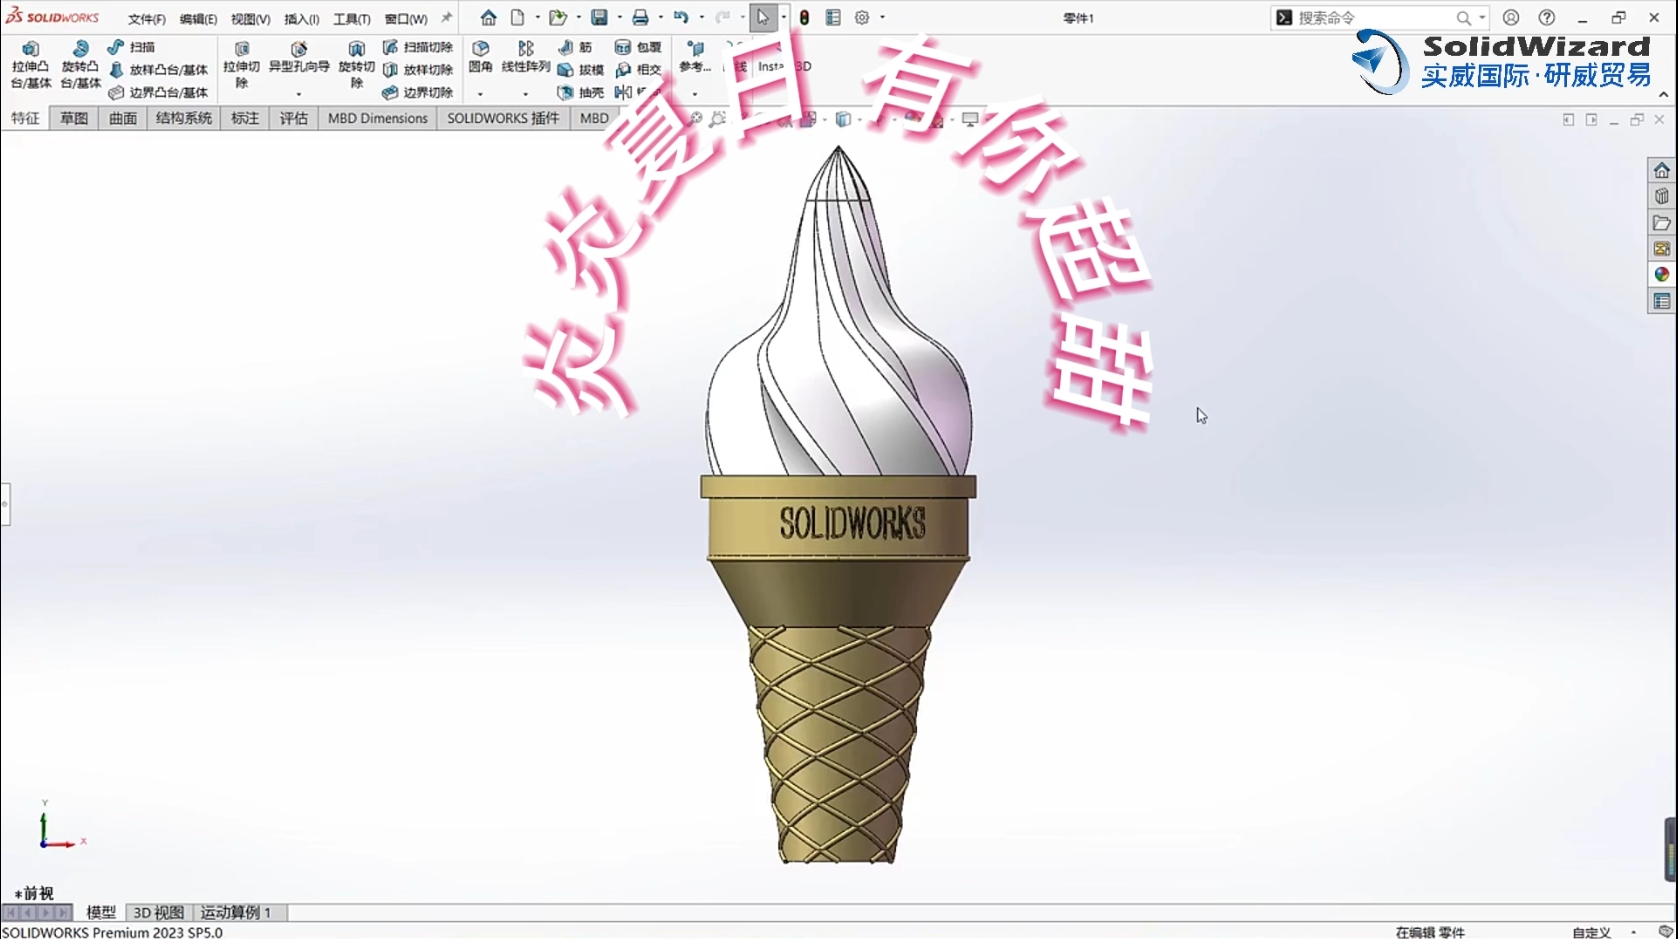Undo the last action
The image size is (1678, 939).
(x=681, y=17)
